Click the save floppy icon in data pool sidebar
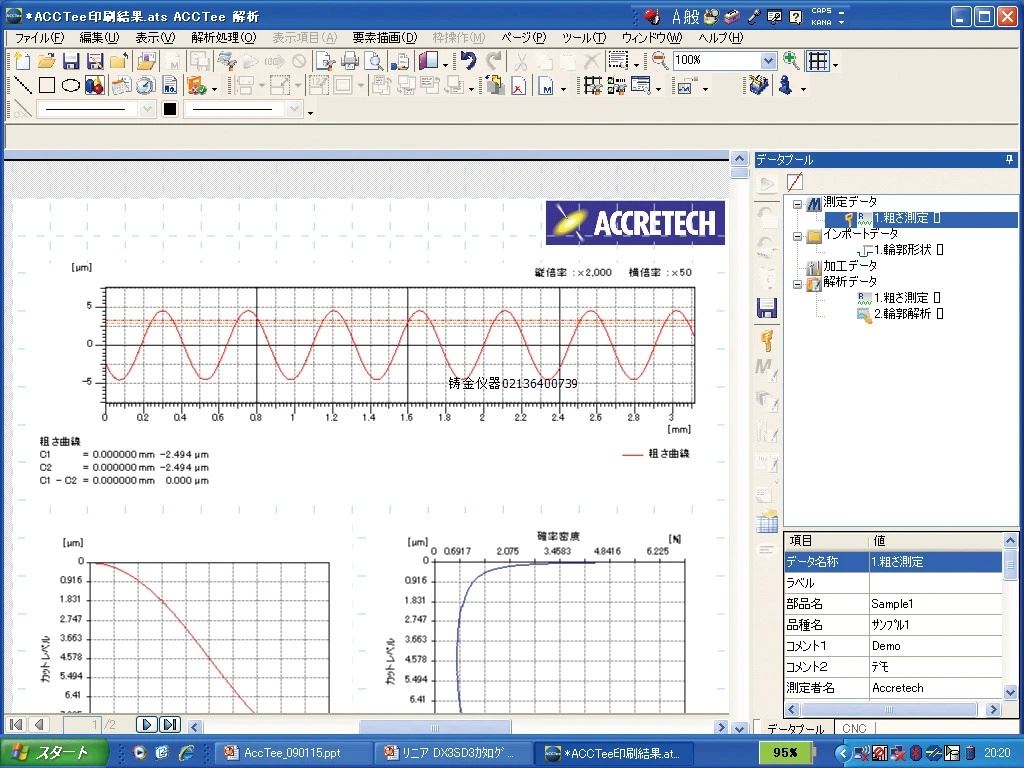Screen dimensions: 1024x768 767,308
